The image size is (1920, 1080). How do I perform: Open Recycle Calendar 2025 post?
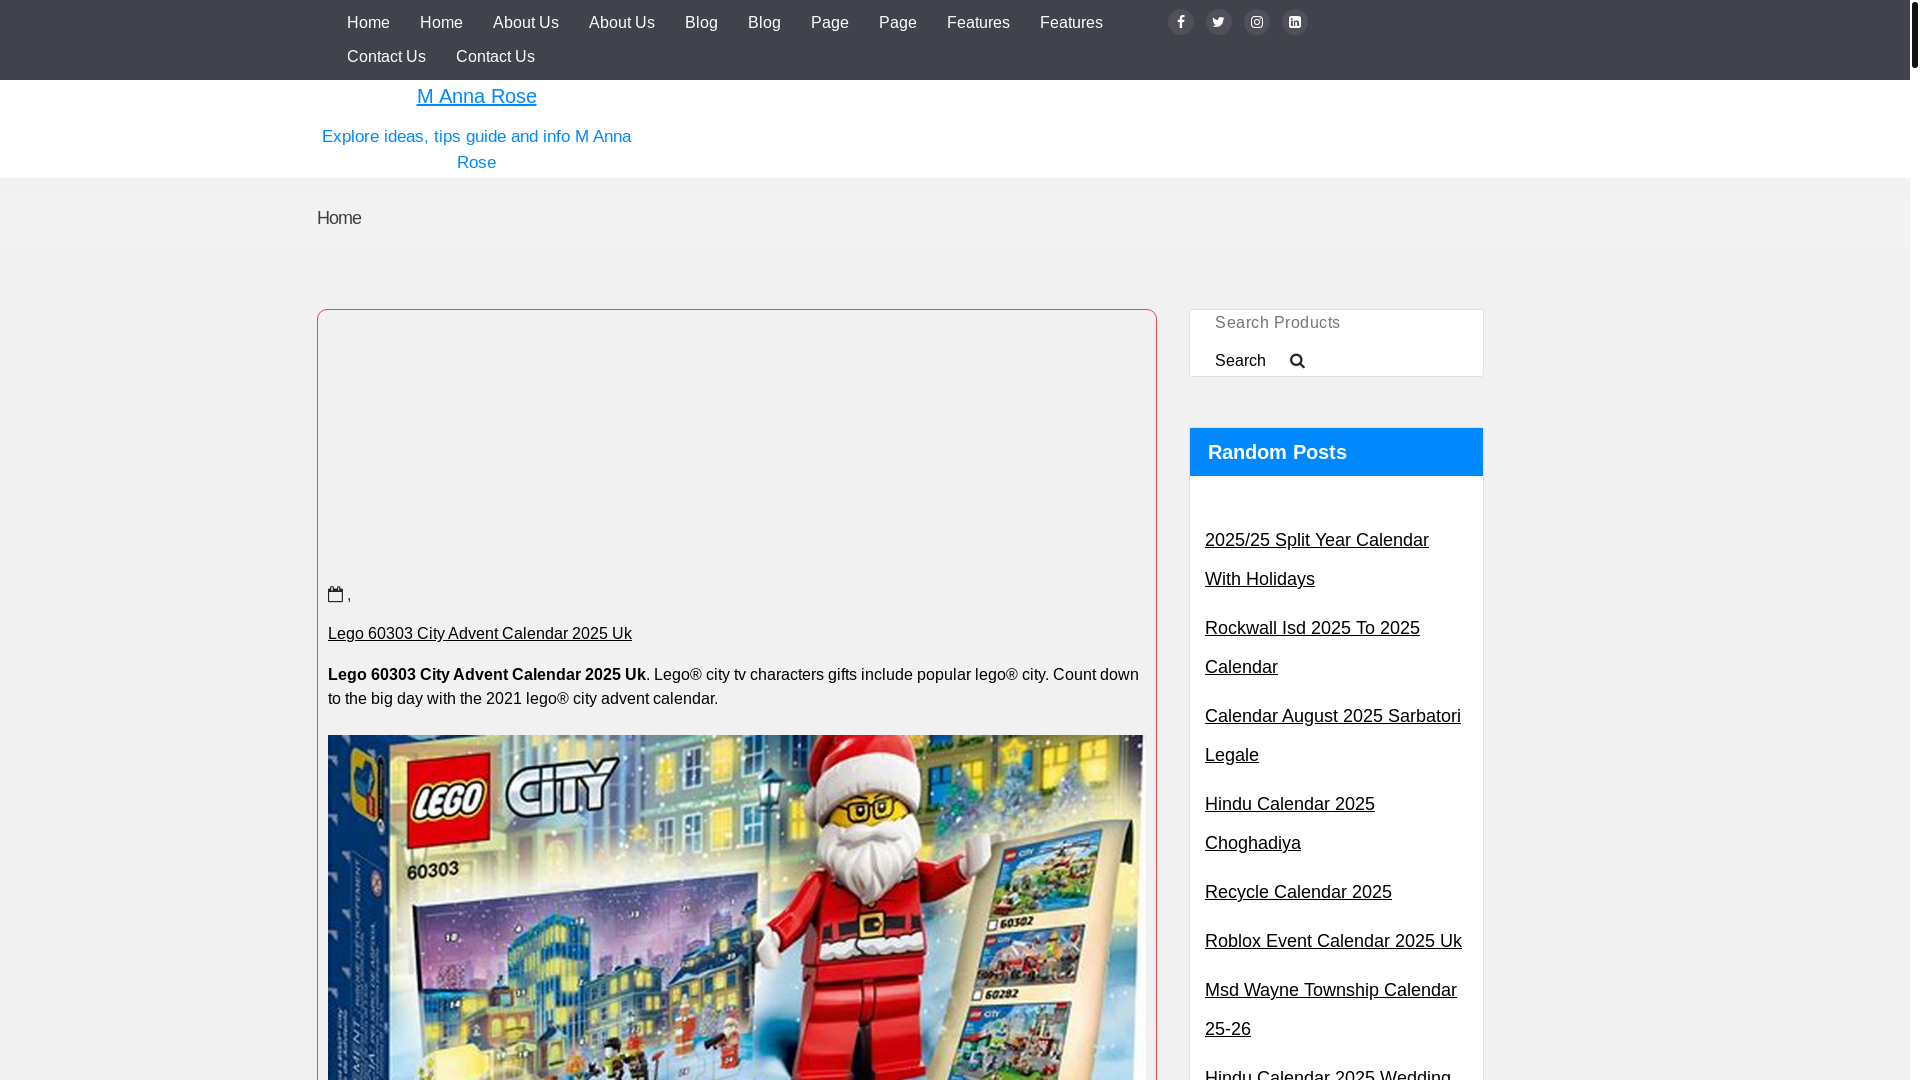point(1298,892)
